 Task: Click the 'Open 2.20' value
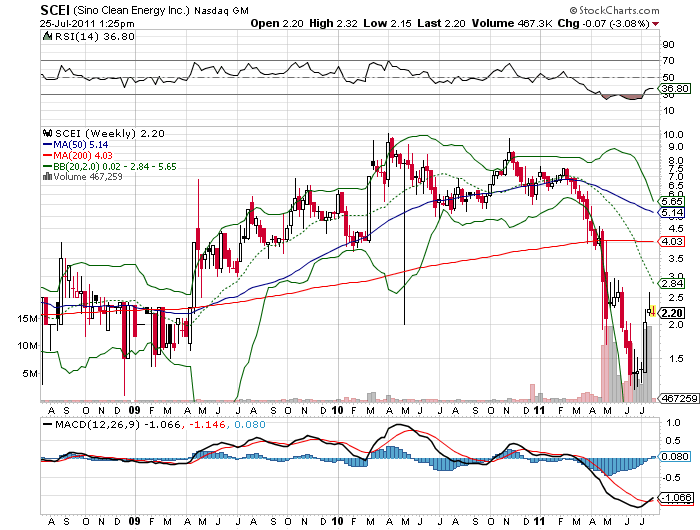(x=277, y=23)
